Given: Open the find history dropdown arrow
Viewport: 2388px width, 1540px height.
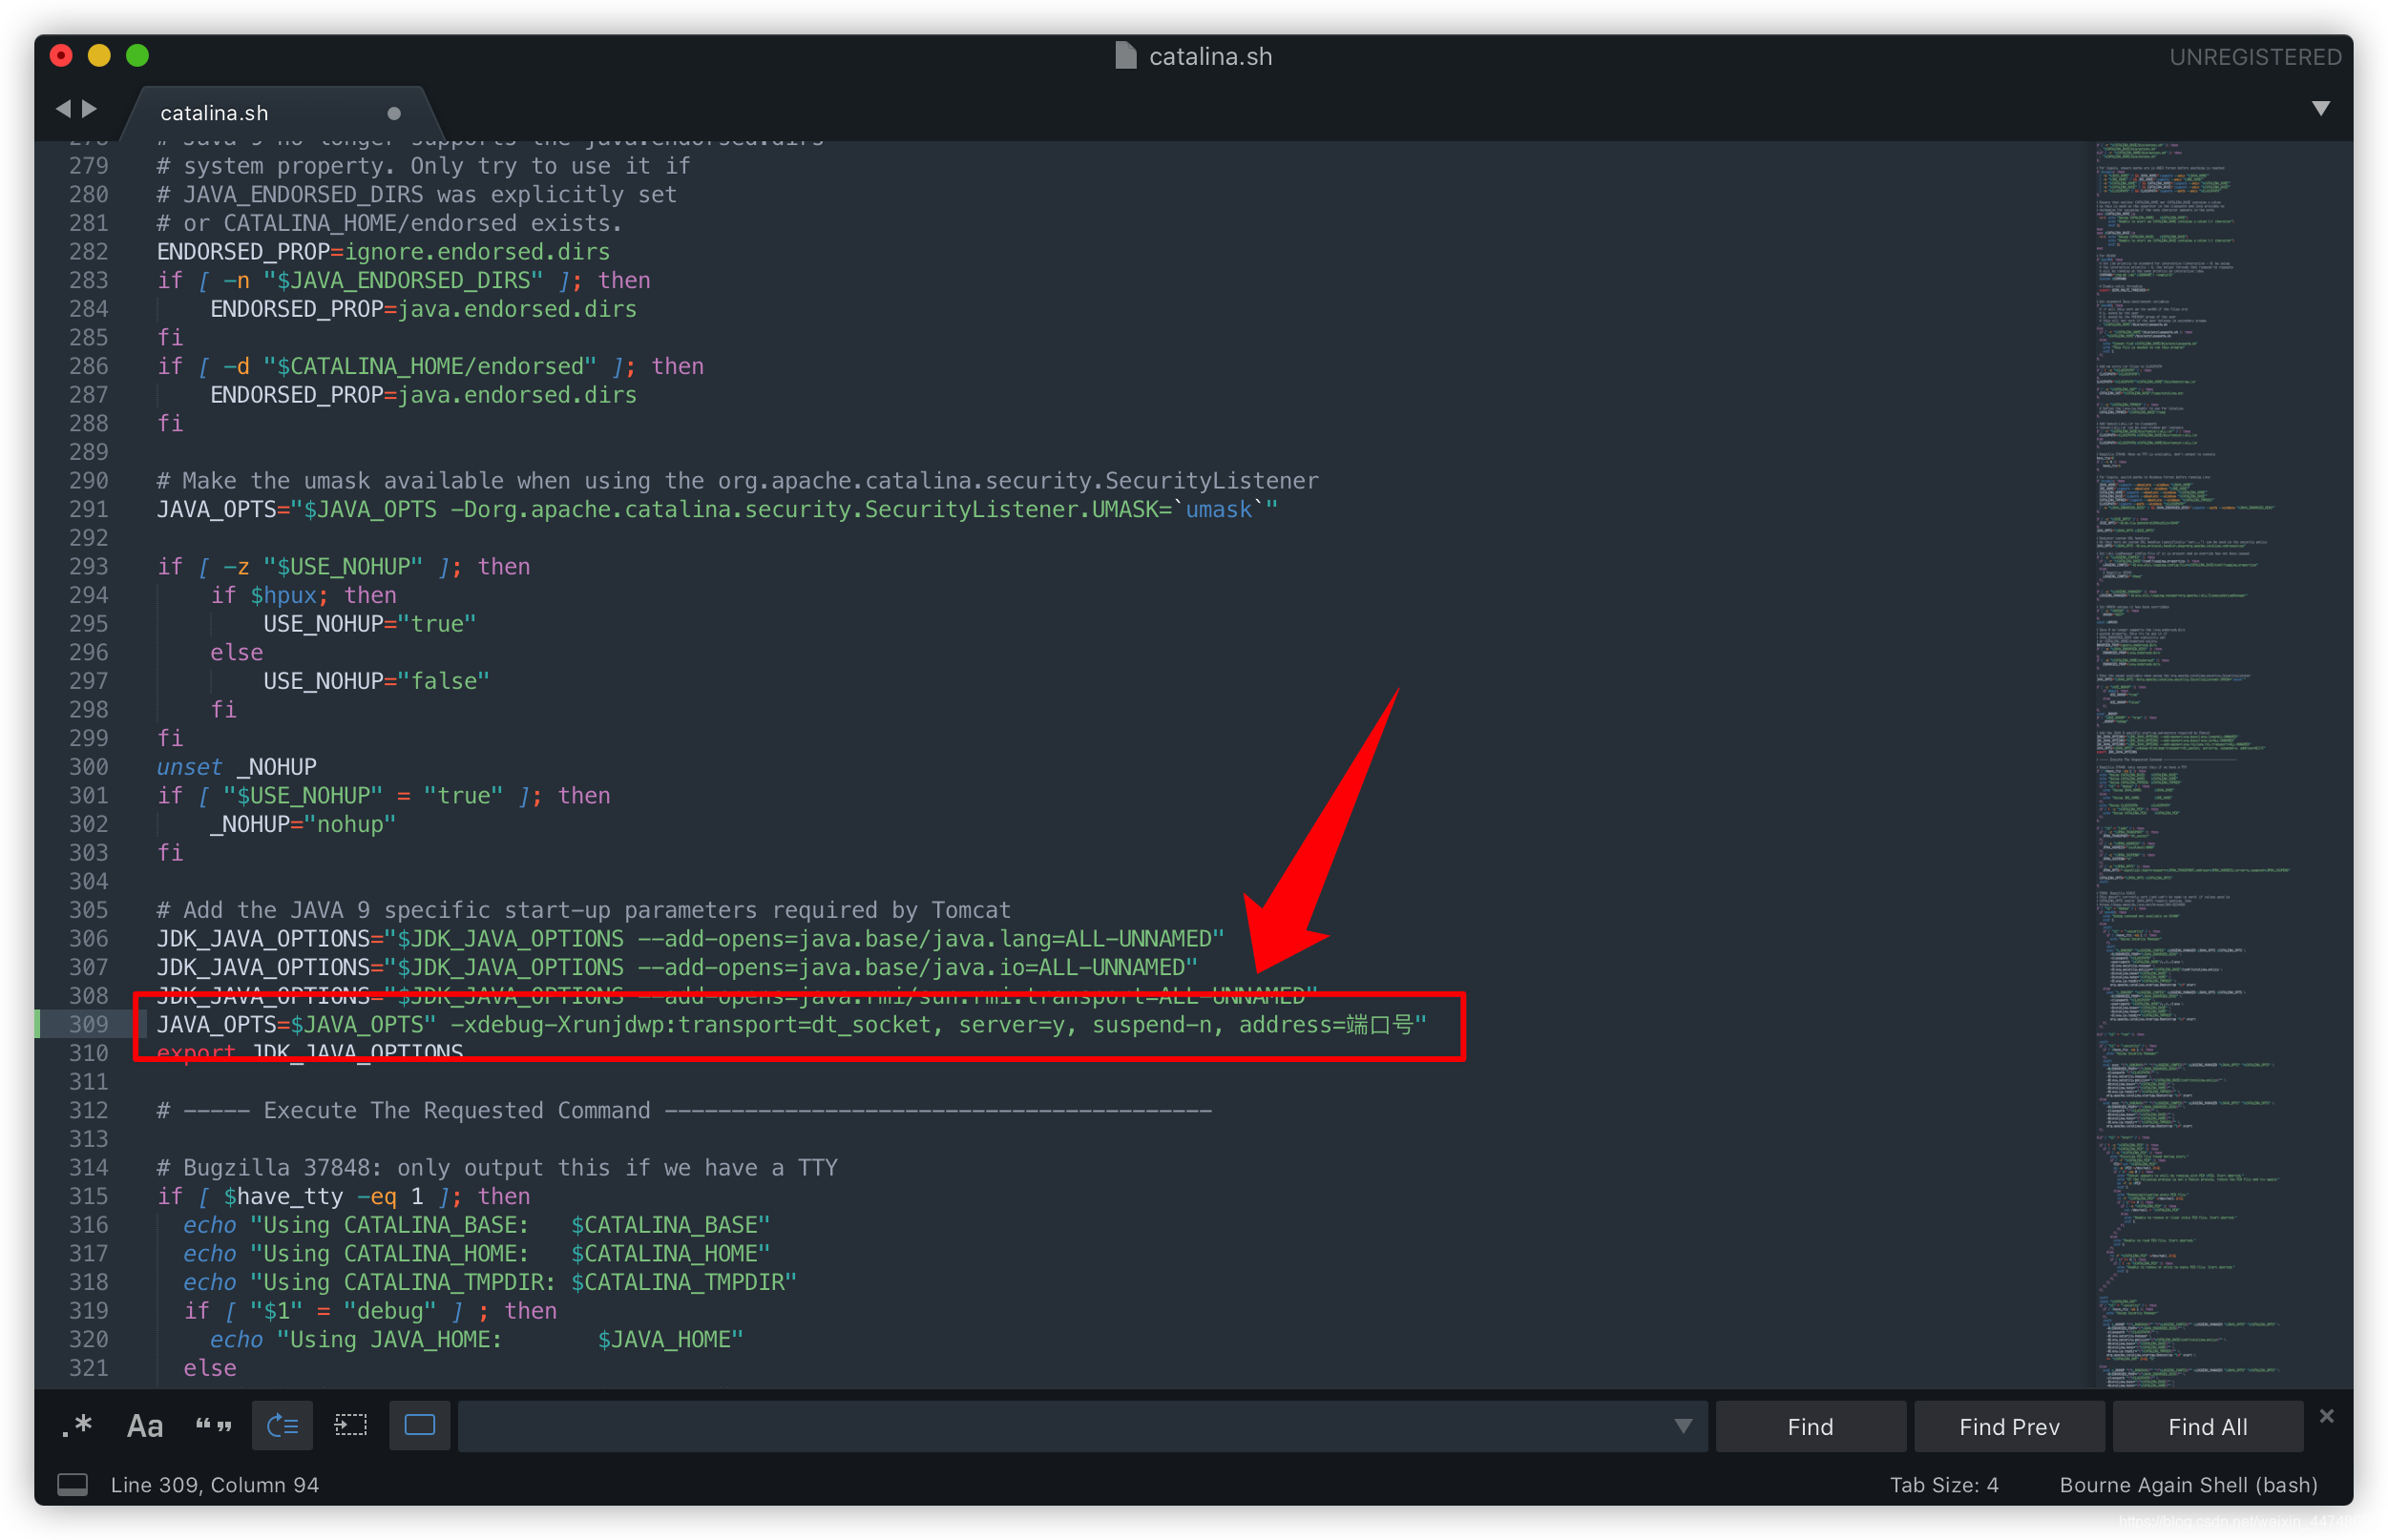Looking at the screenshot, I should coord(1684,1426).
